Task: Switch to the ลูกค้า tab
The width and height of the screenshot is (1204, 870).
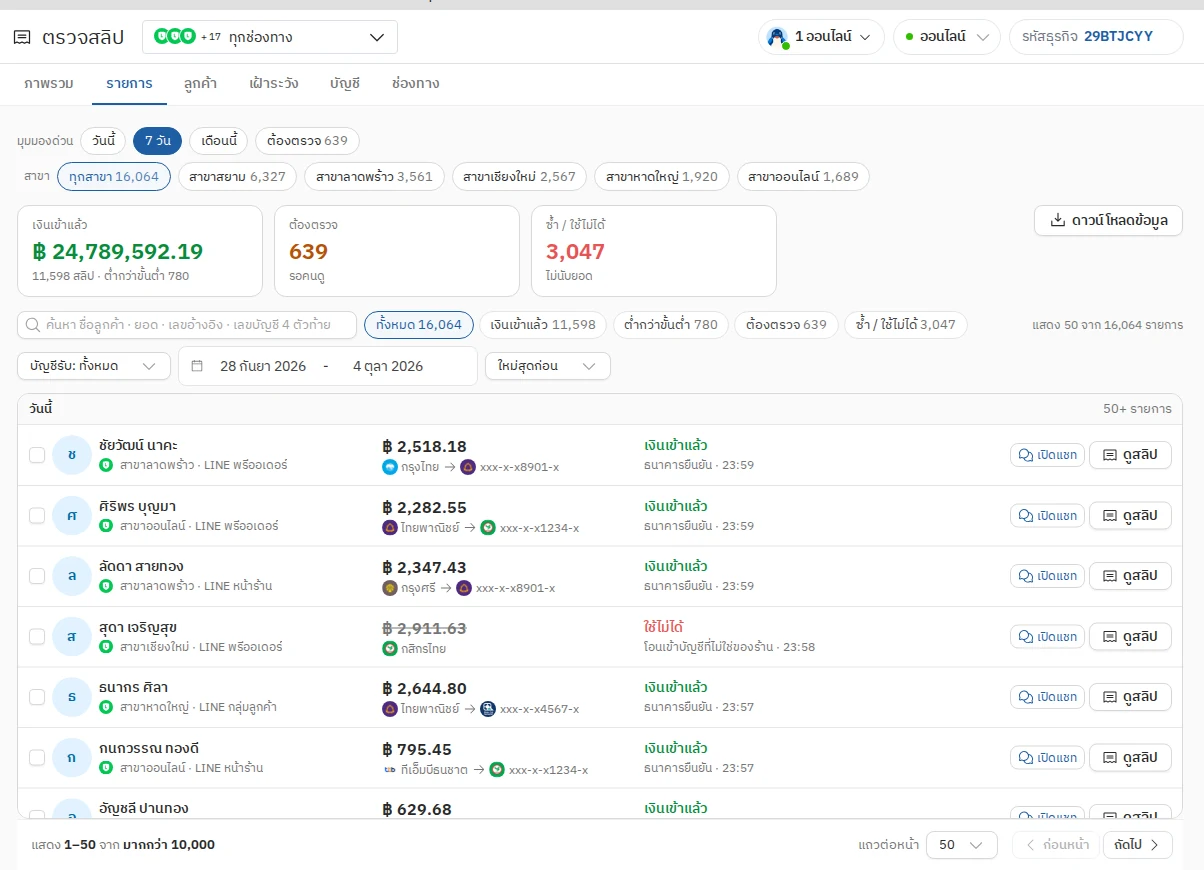Action: pyautogui.click(x=201, y=83)
